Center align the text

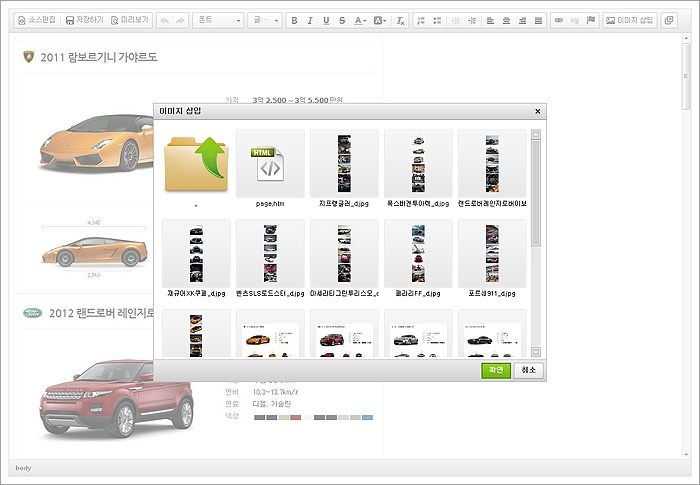click(506, 21)
